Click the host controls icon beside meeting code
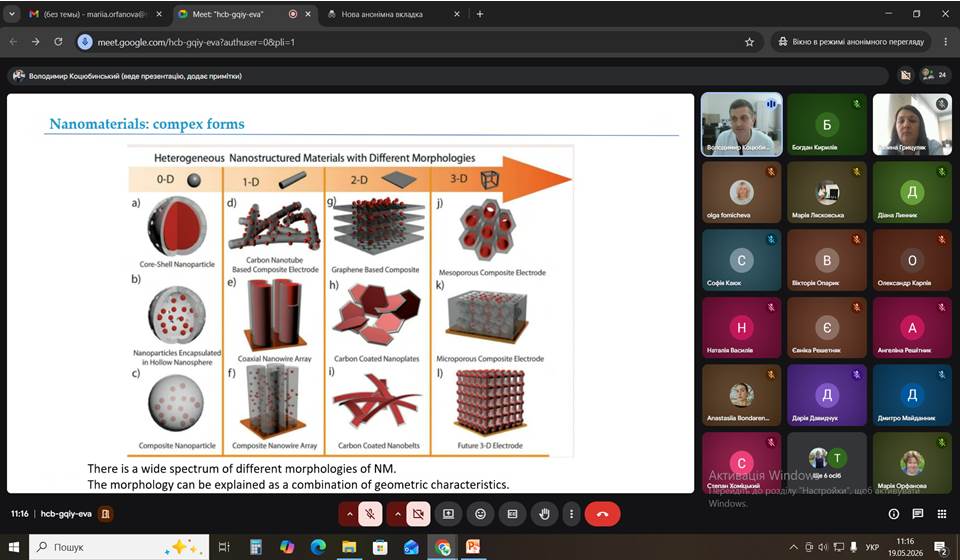This screenshot has width=960, height=560. click(105, 513)
